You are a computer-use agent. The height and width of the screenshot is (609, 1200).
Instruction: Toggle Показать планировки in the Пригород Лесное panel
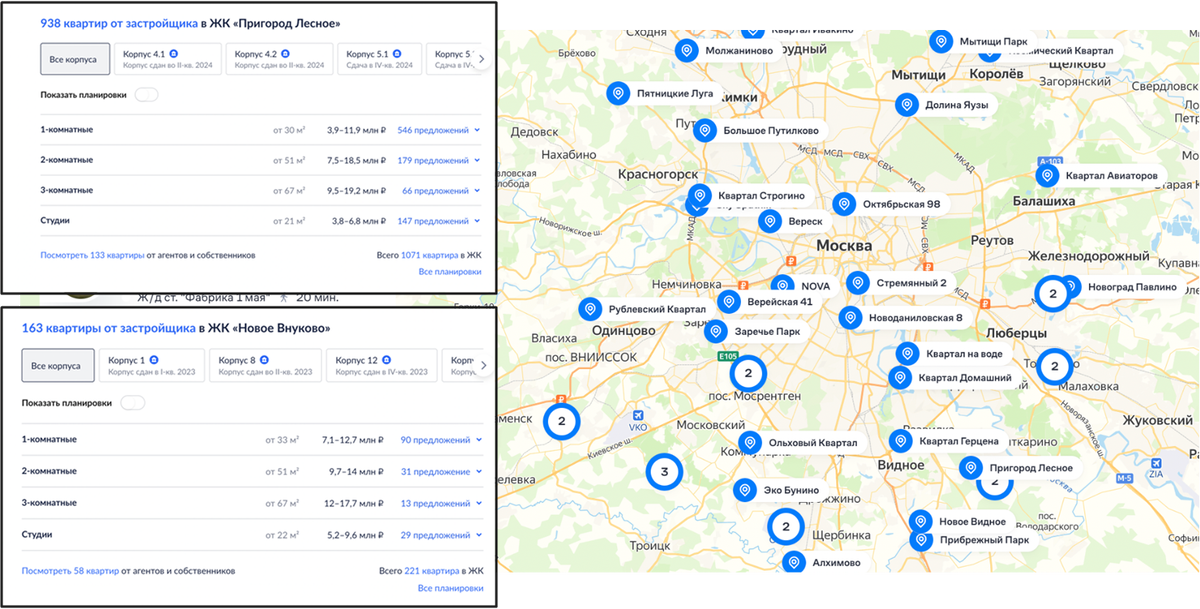point(146,95)
